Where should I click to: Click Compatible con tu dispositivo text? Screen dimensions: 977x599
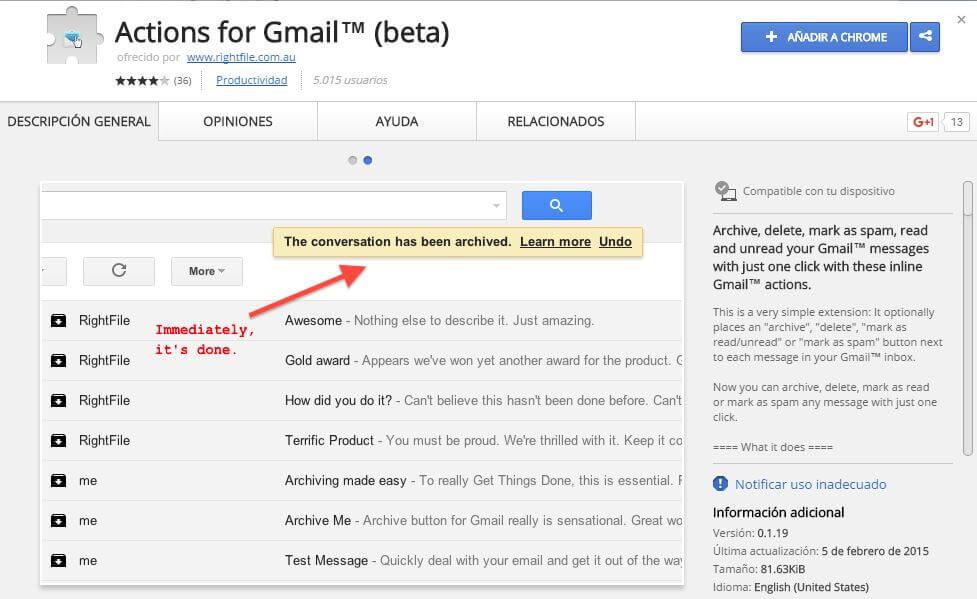[818, 191]
